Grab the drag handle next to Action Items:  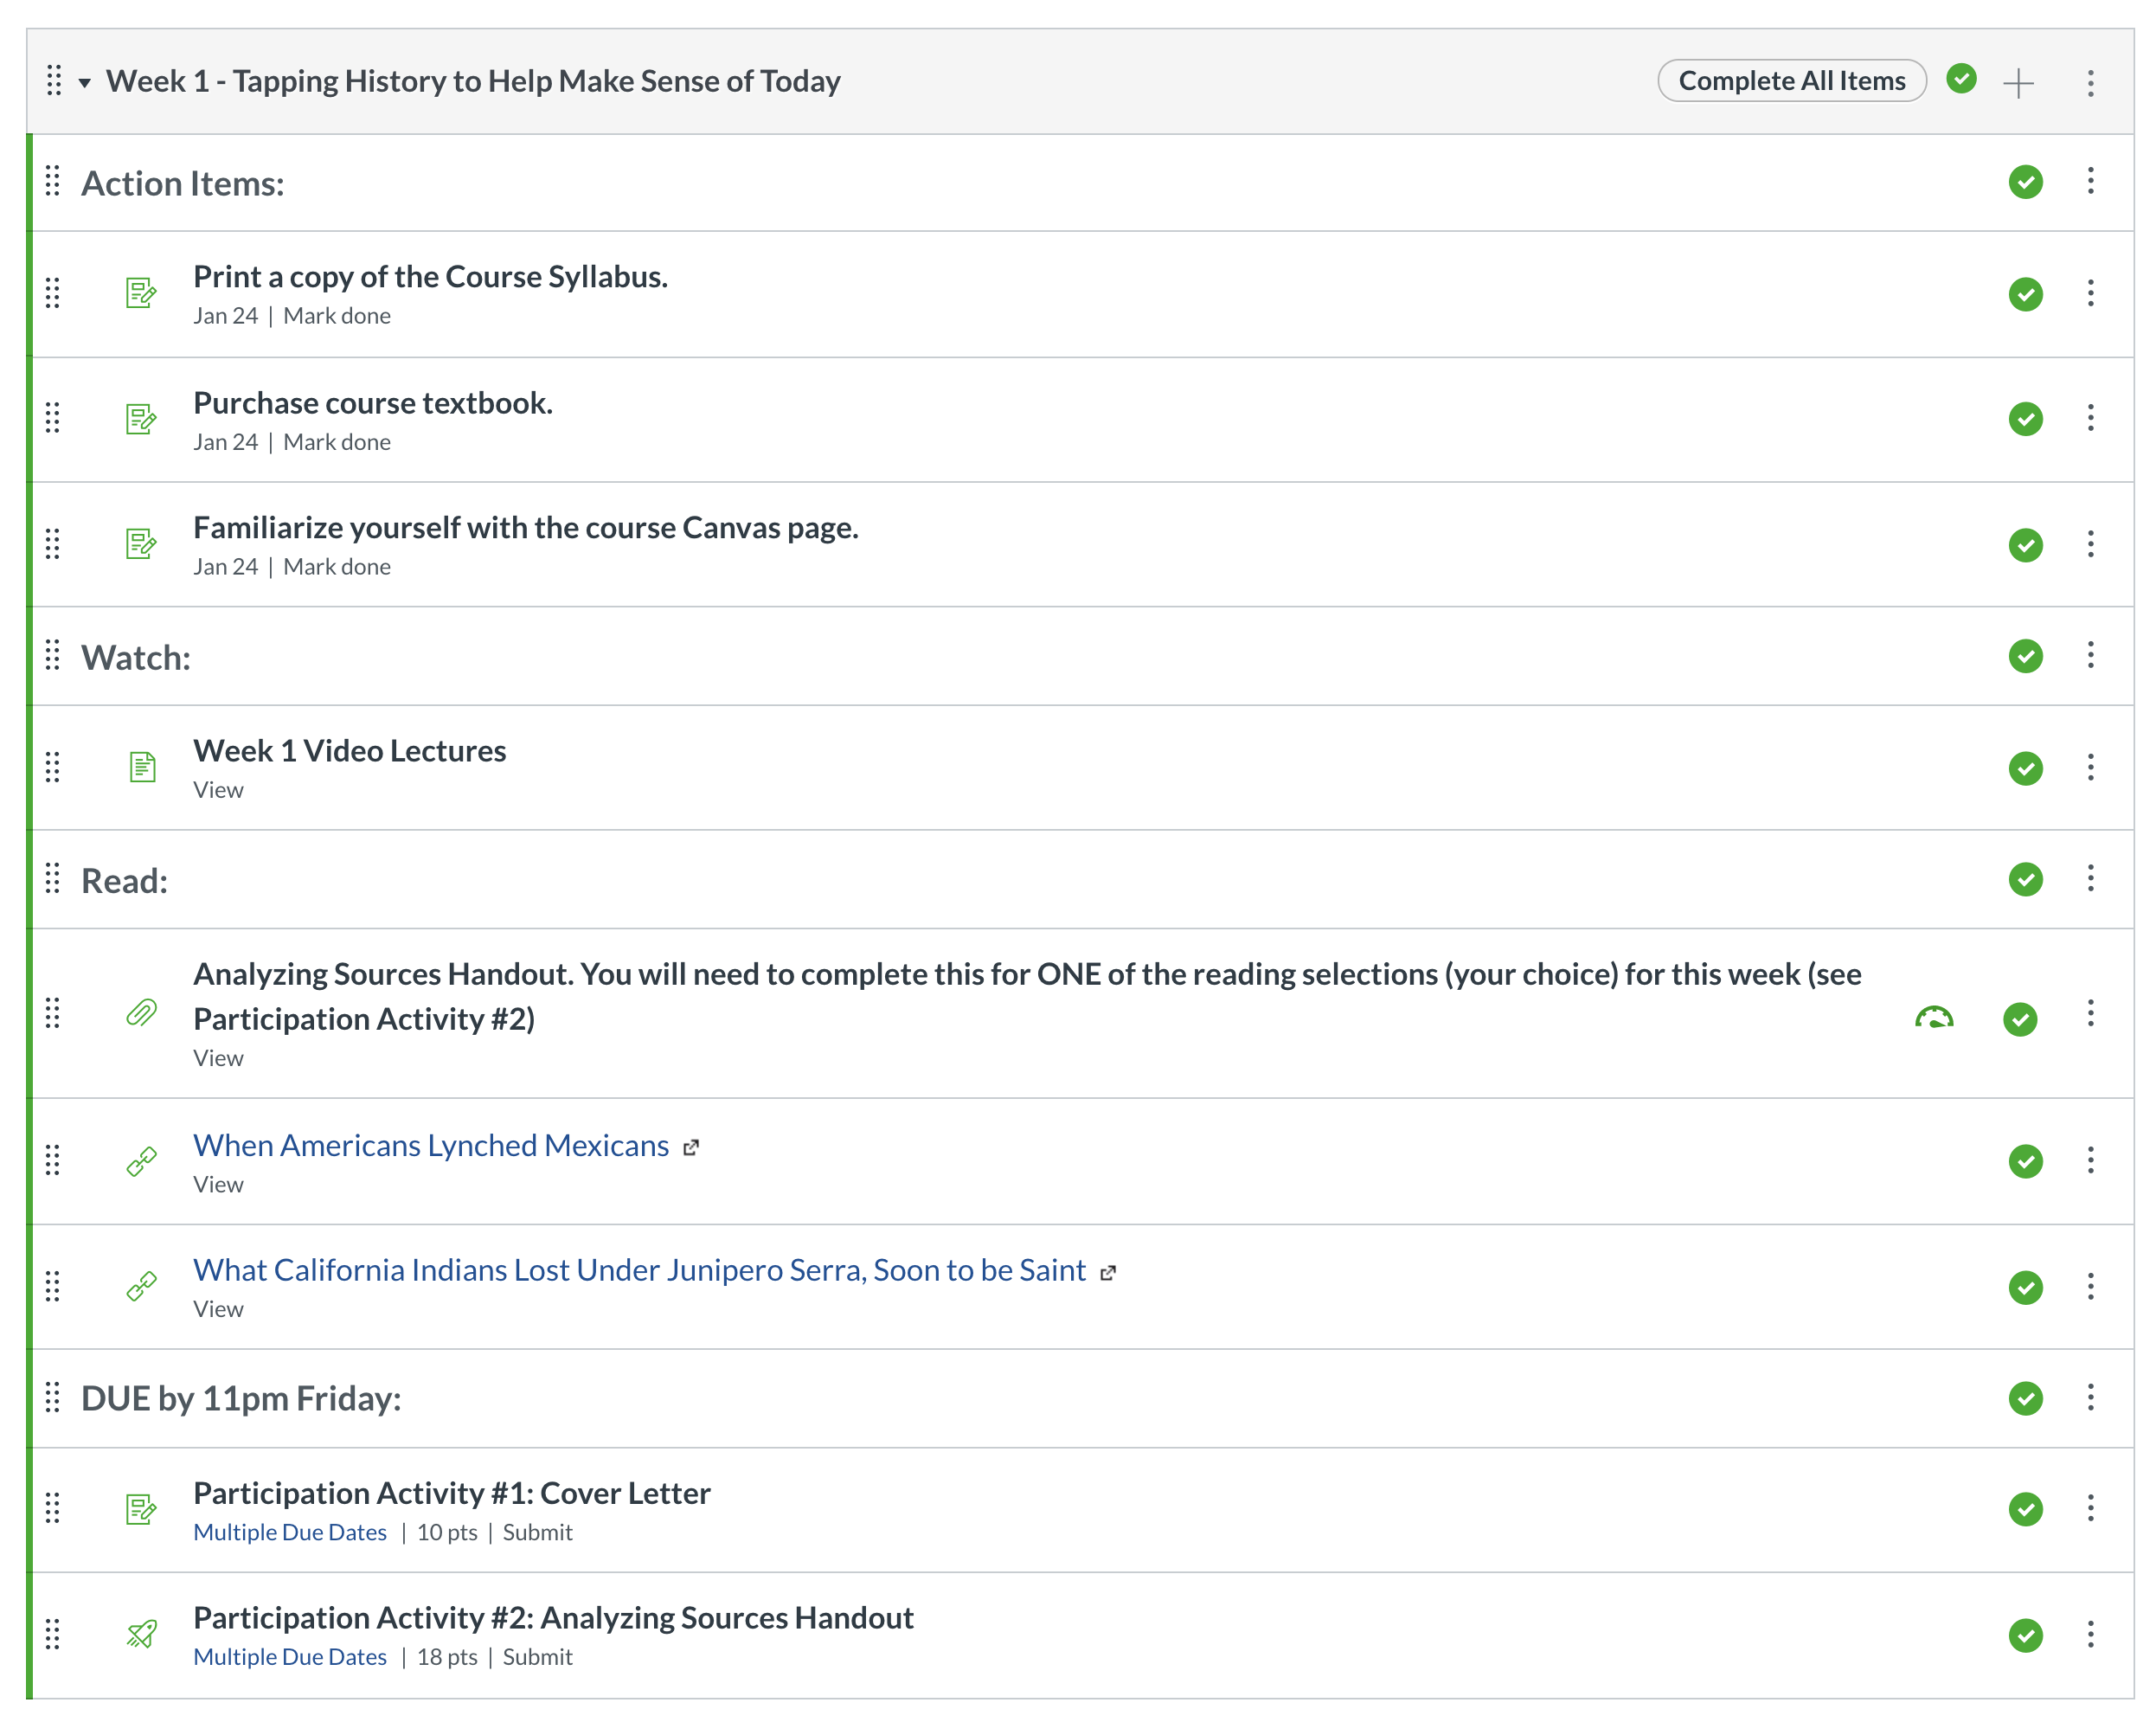click(53, 183)
